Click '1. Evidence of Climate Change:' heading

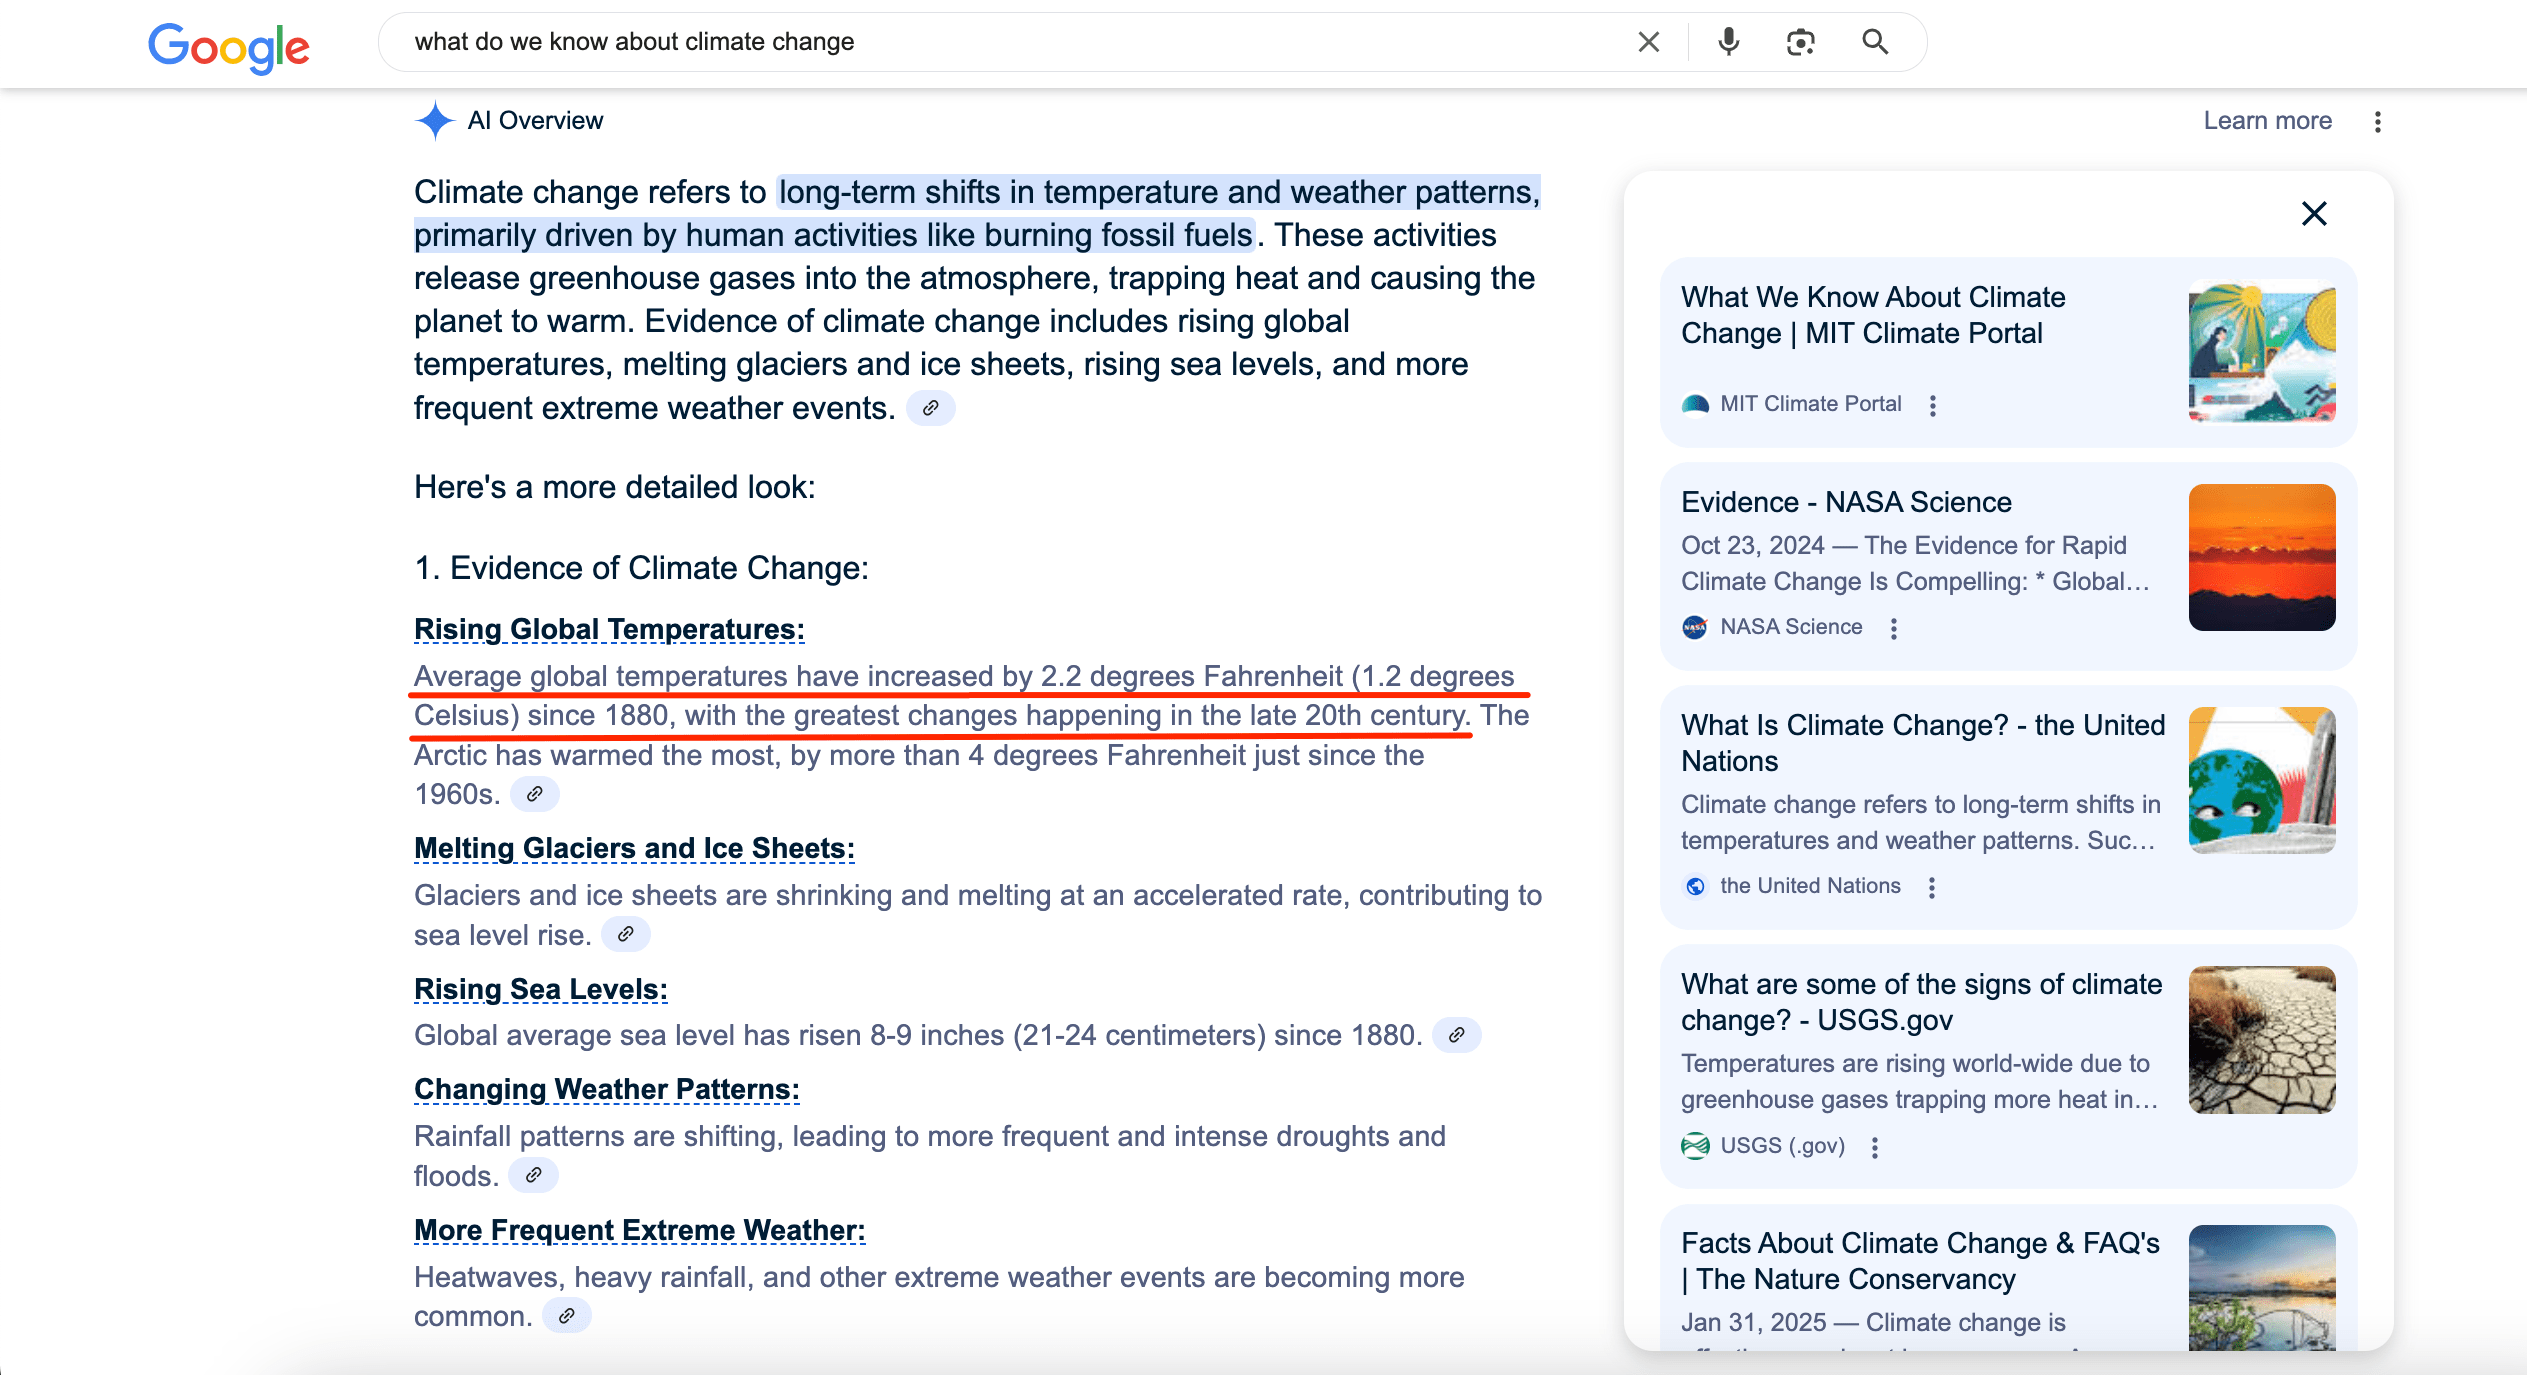642,568
